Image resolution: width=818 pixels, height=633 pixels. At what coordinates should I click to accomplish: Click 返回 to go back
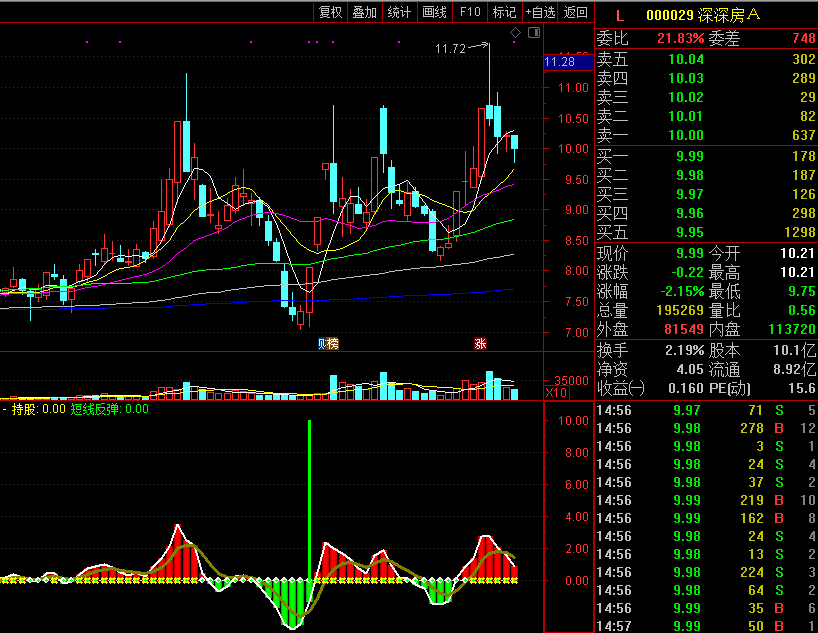pos(575,12)
